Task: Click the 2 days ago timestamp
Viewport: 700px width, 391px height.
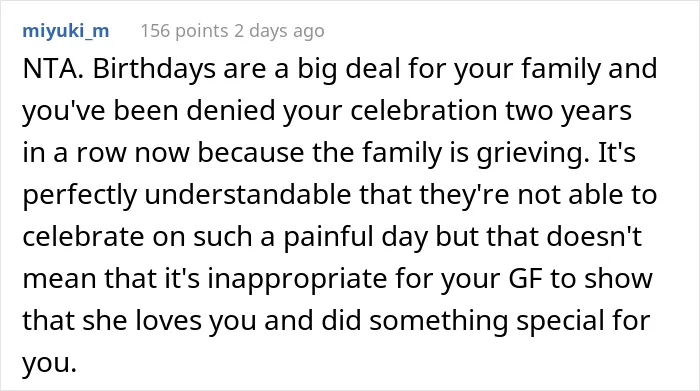Action: tap(279, 31)
